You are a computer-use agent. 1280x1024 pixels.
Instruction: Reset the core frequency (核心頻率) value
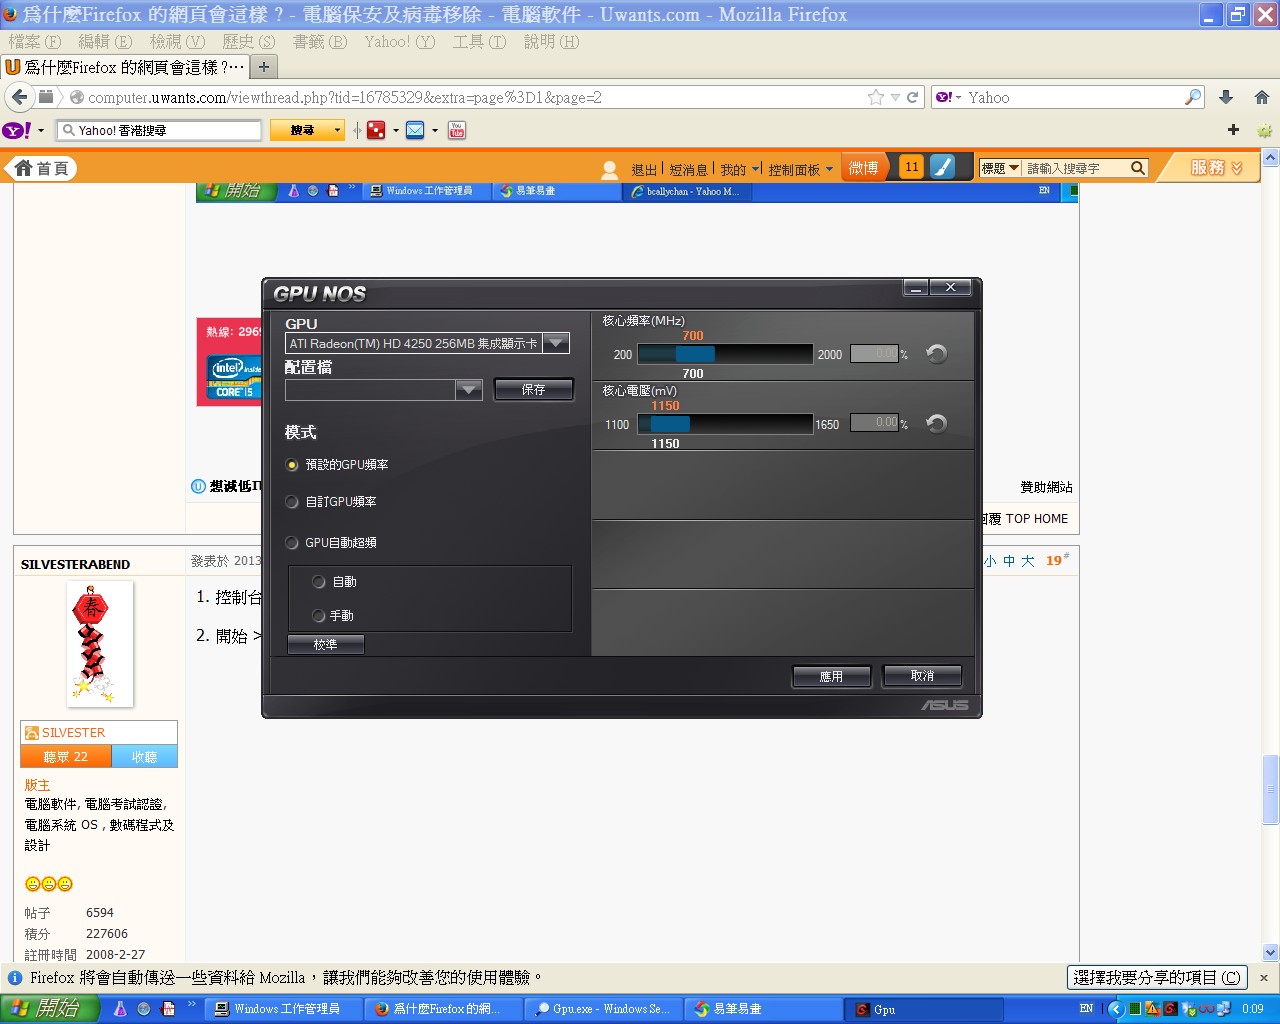coord(936,354)
